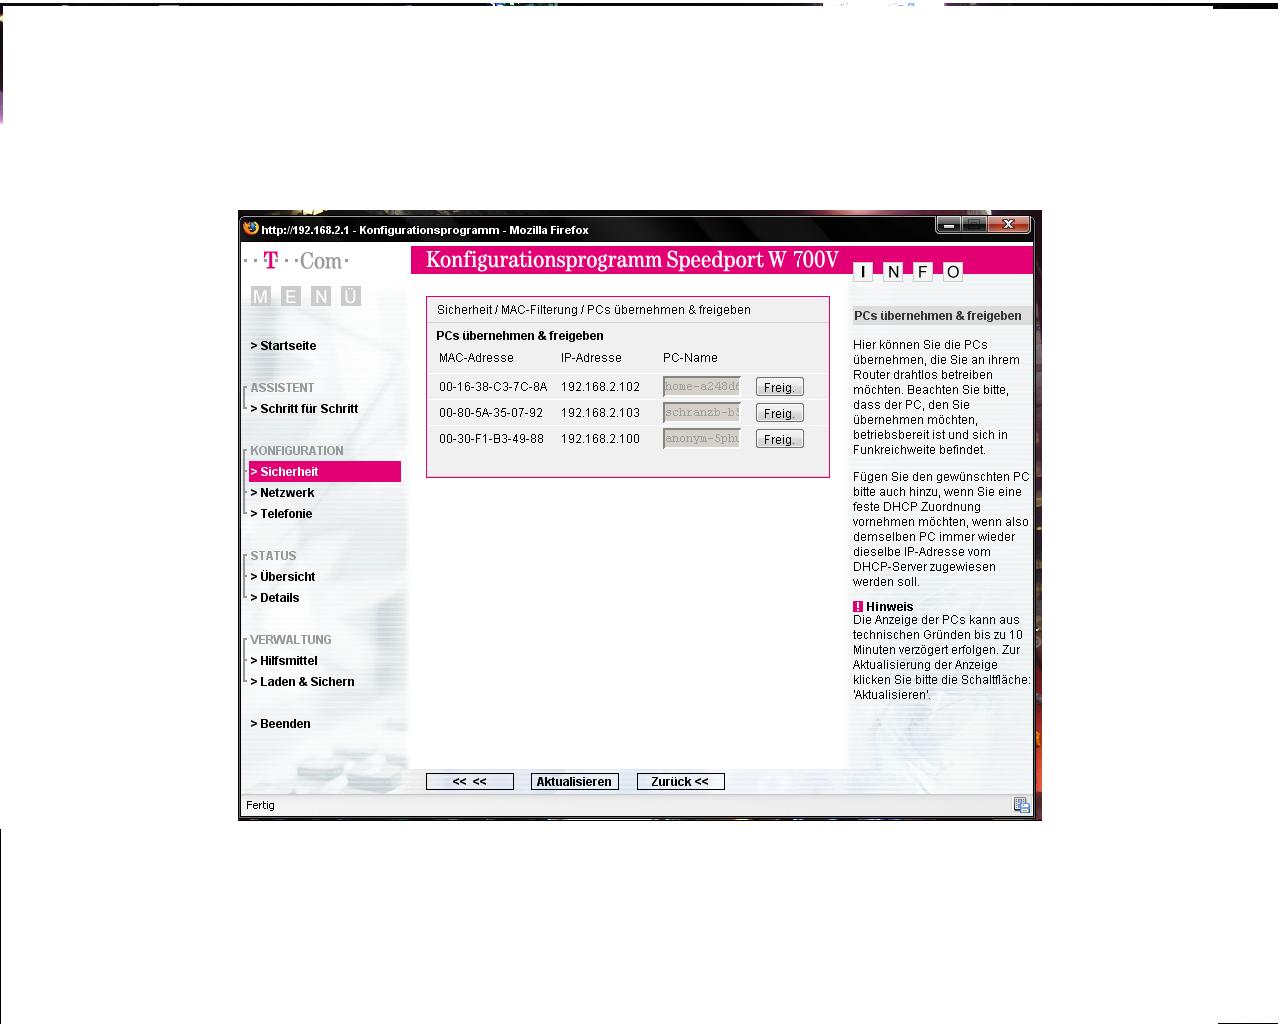Screen dimensions: 1280x1024
Task: Click Beenden to log out
Action: [x=280, y=723]
